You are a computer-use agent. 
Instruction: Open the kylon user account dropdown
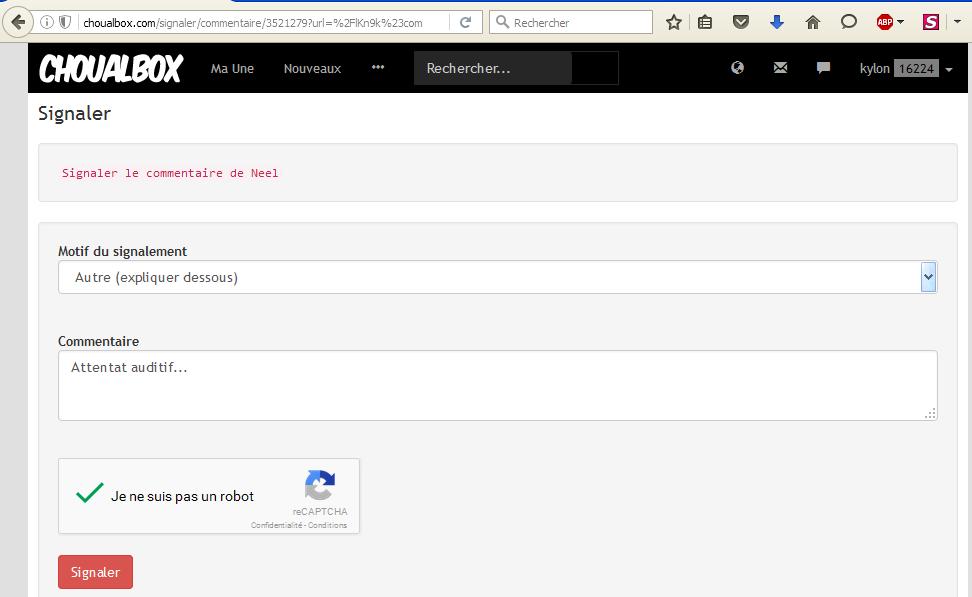[905, 68]
